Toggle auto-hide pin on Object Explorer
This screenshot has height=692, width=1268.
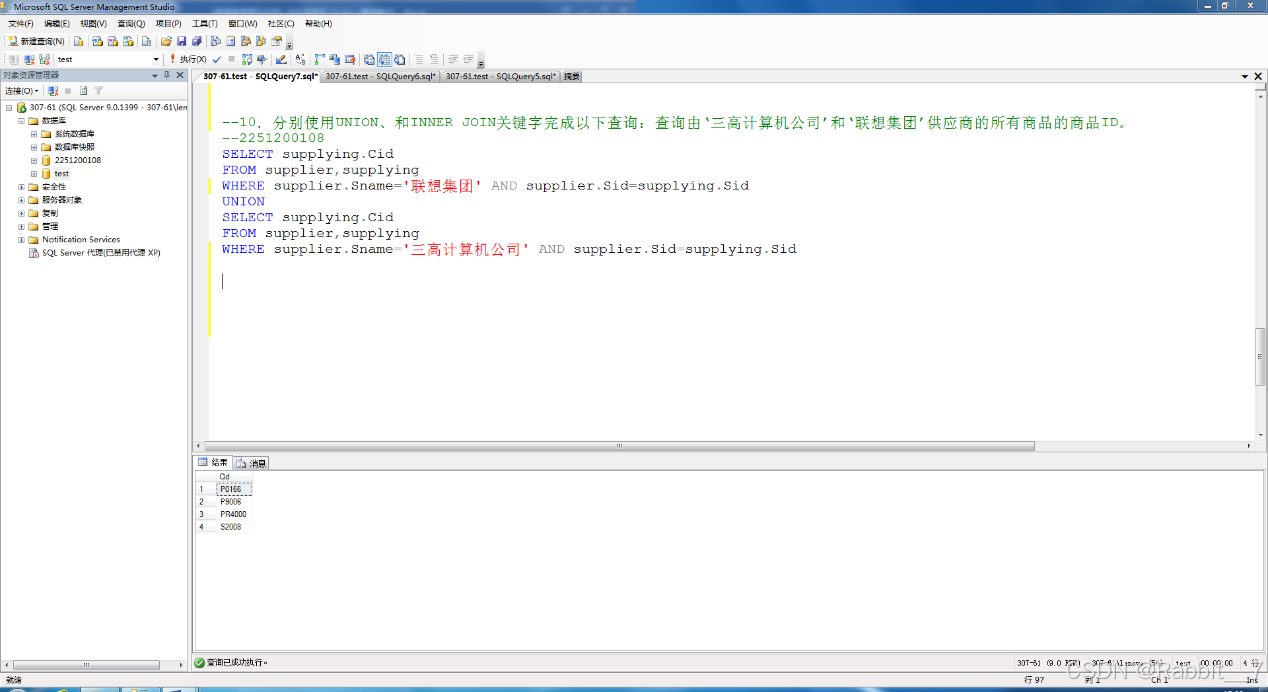pyautogui.click(x=167, y=75)
